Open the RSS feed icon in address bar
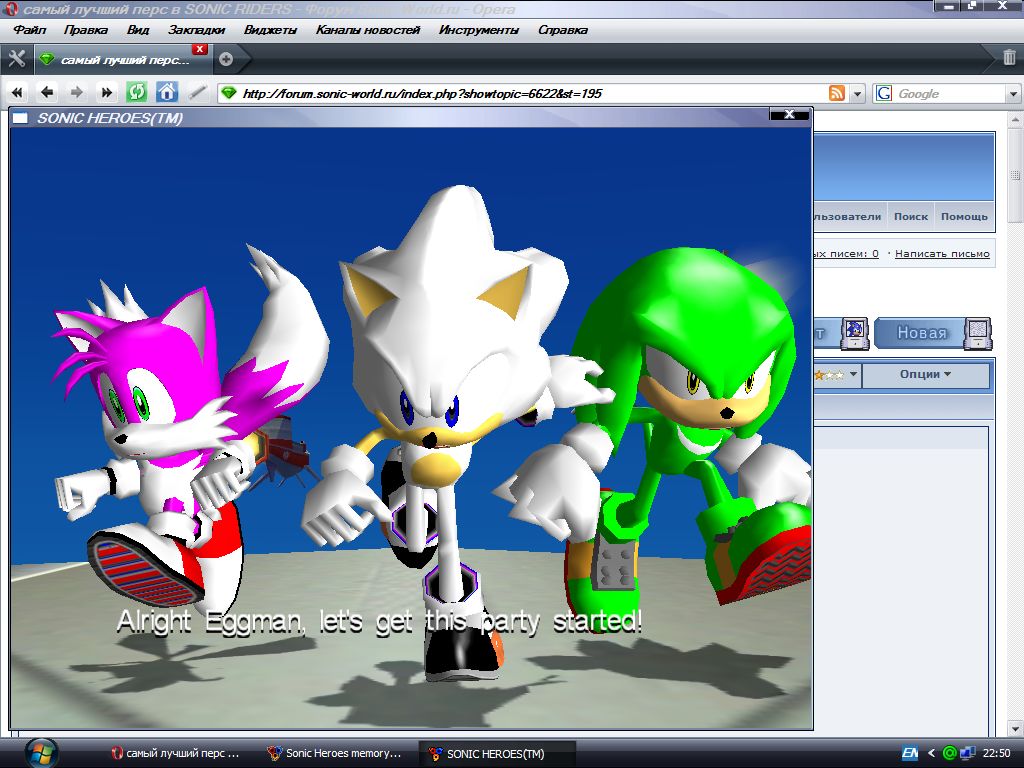Screen dimensions: 1024x768 (836, 93)
